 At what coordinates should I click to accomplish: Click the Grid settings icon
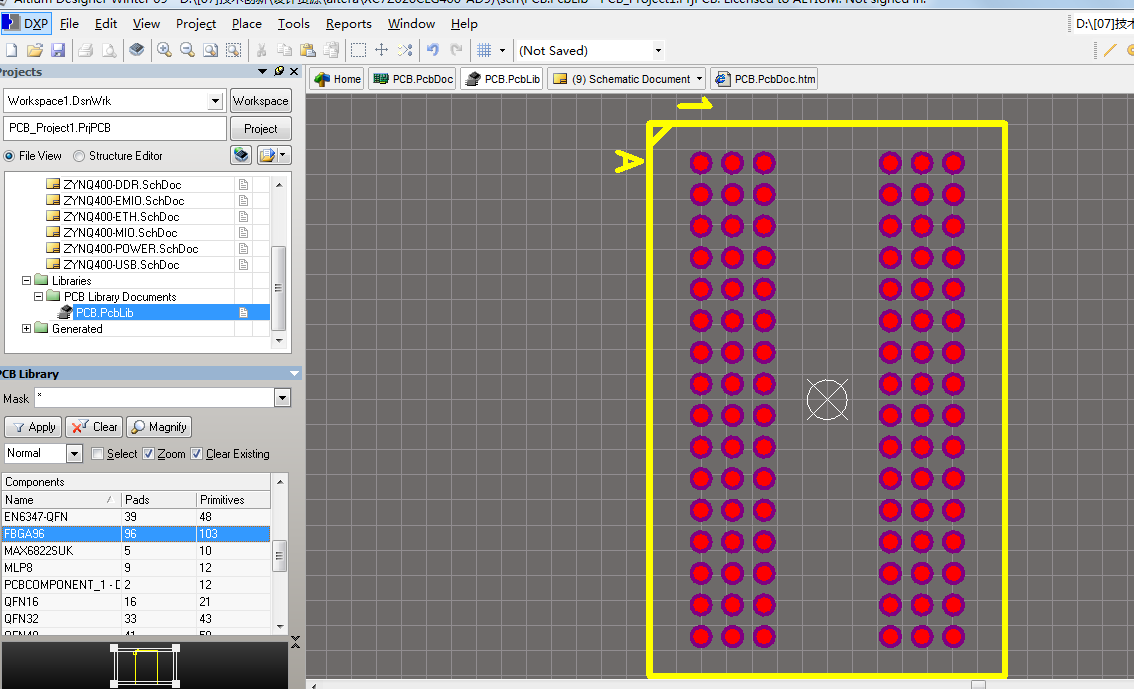485,51
